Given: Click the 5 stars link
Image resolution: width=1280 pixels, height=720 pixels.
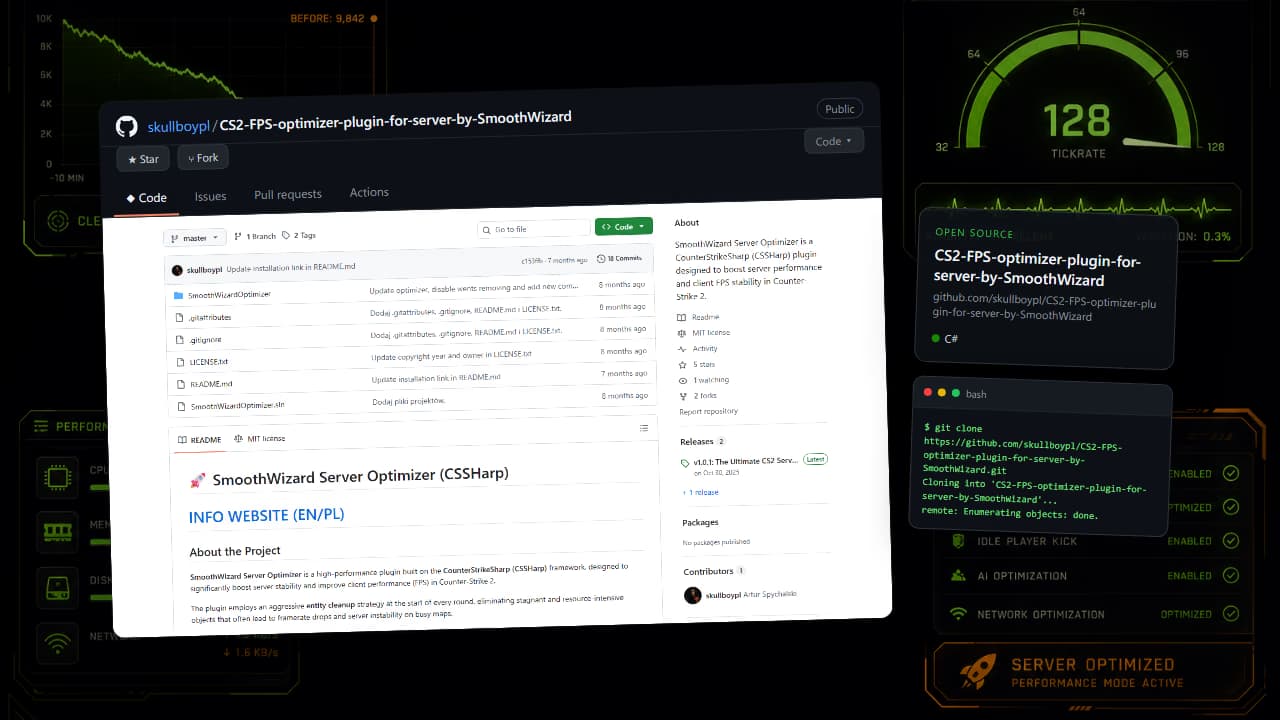Looking at the screenshot, I should (704, 364).
